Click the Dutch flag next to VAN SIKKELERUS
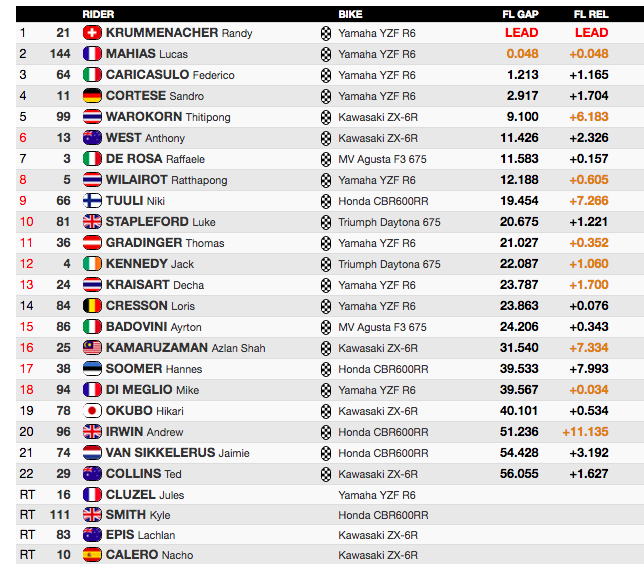Image resolution: width=644 pixels, height=577 pixels. [92, 453]
